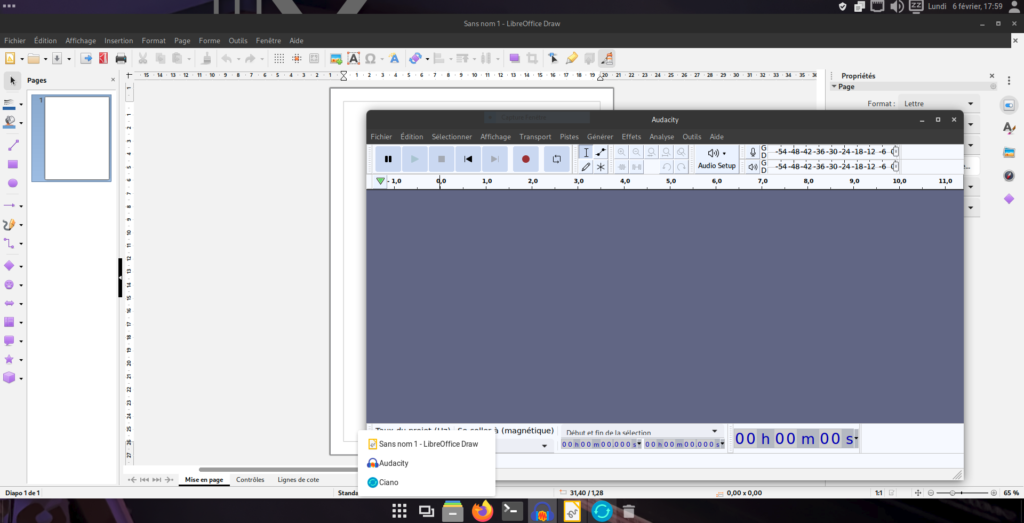Click the Skip to Start button
Screen dimensions: 1024x523
pyautogui.click(x=467, y=159)
